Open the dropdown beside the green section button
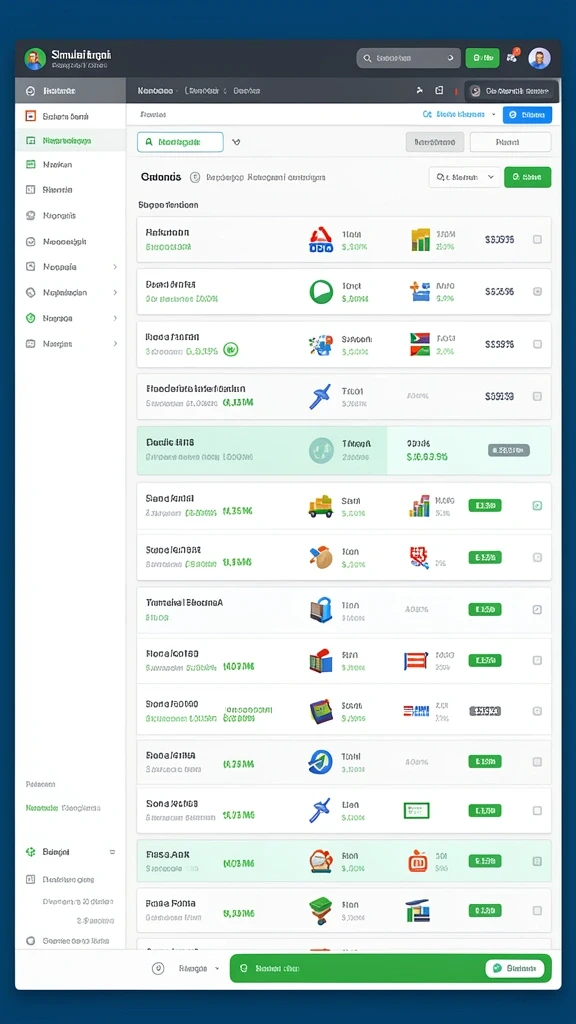This screenshot has width=576, height=1024. coord(464,177)
